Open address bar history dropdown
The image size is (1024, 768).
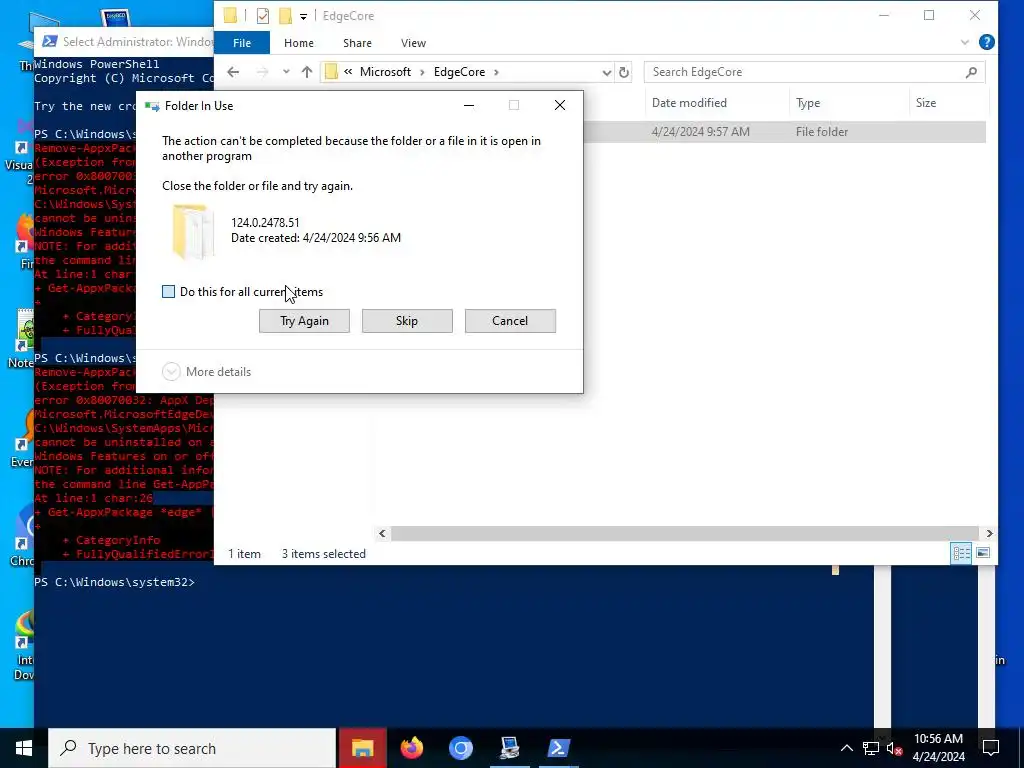[x=606, y=72]
